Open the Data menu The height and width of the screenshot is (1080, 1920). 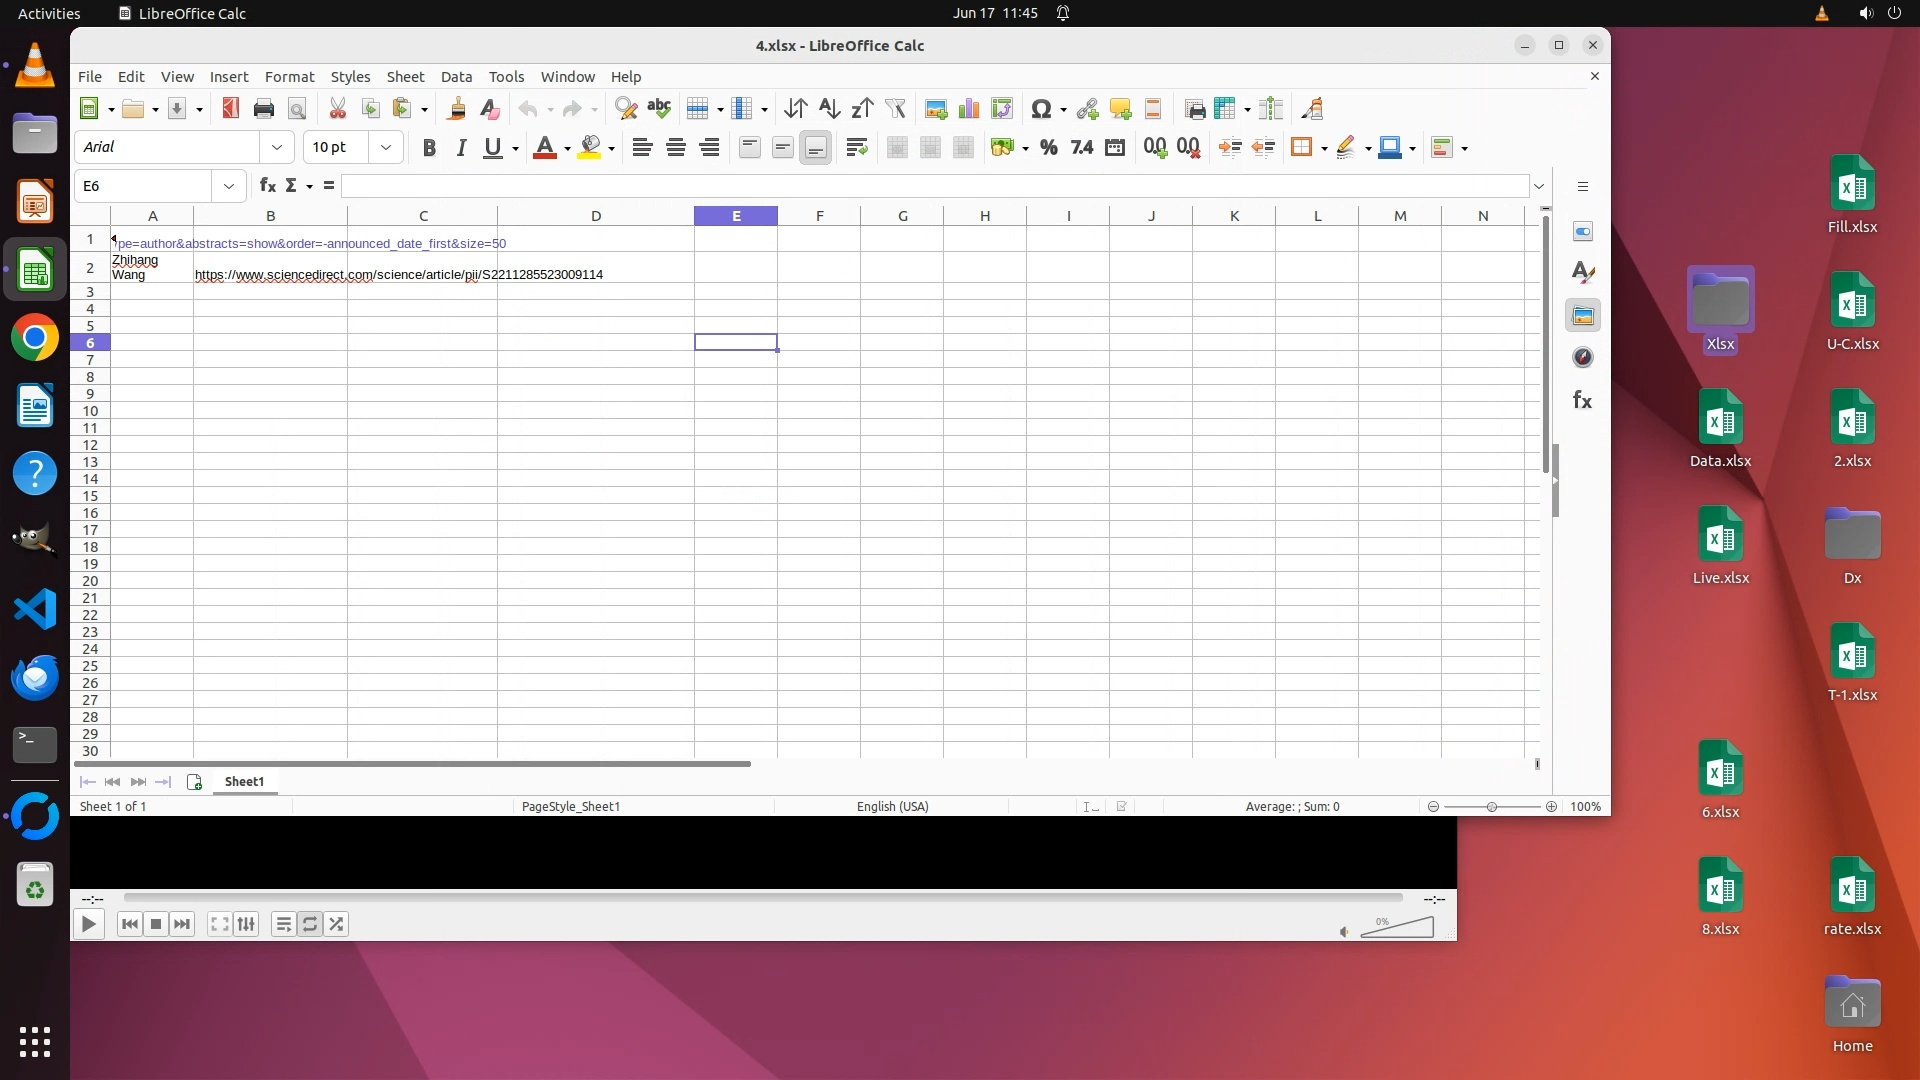coord(456,77)
